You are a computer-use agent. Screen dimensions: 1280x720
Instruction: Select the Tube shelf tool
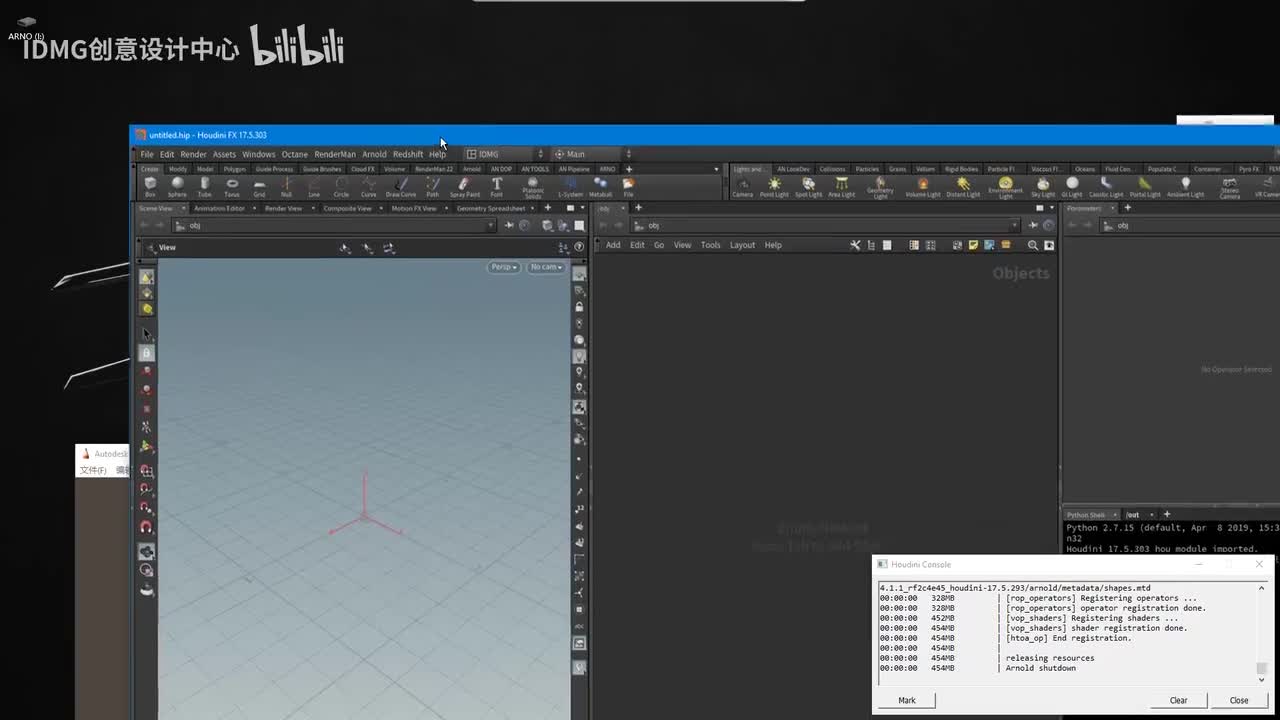pyautogui.click(x=204, y=186)
